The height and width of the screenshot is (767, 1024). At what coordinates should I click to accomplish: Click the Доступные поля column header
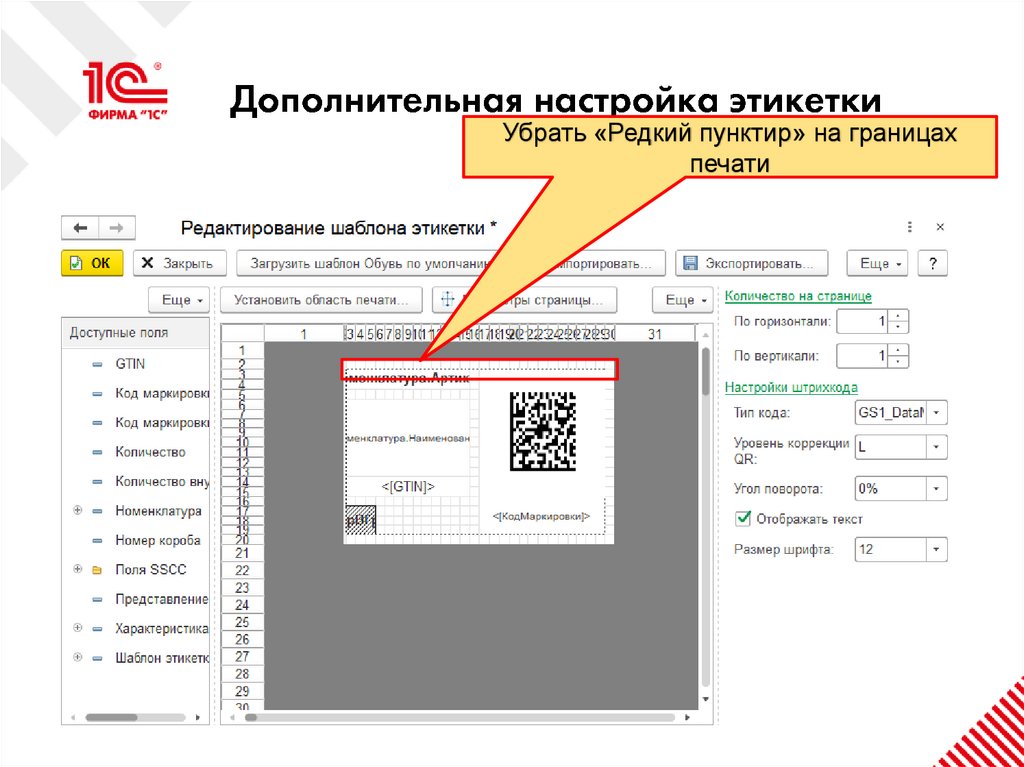pyautogui.click(x=136, y=333)
